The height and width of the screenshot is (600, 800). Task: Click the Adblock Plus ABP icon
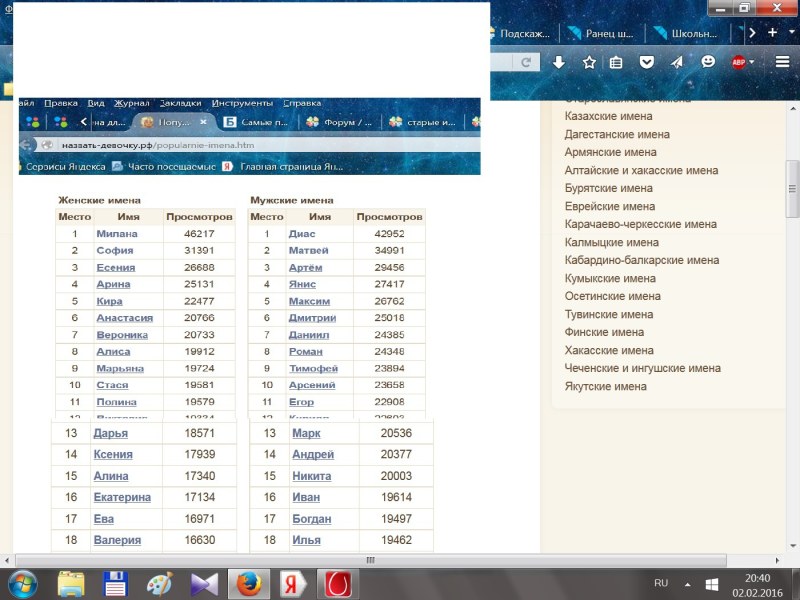coord(738,62)
